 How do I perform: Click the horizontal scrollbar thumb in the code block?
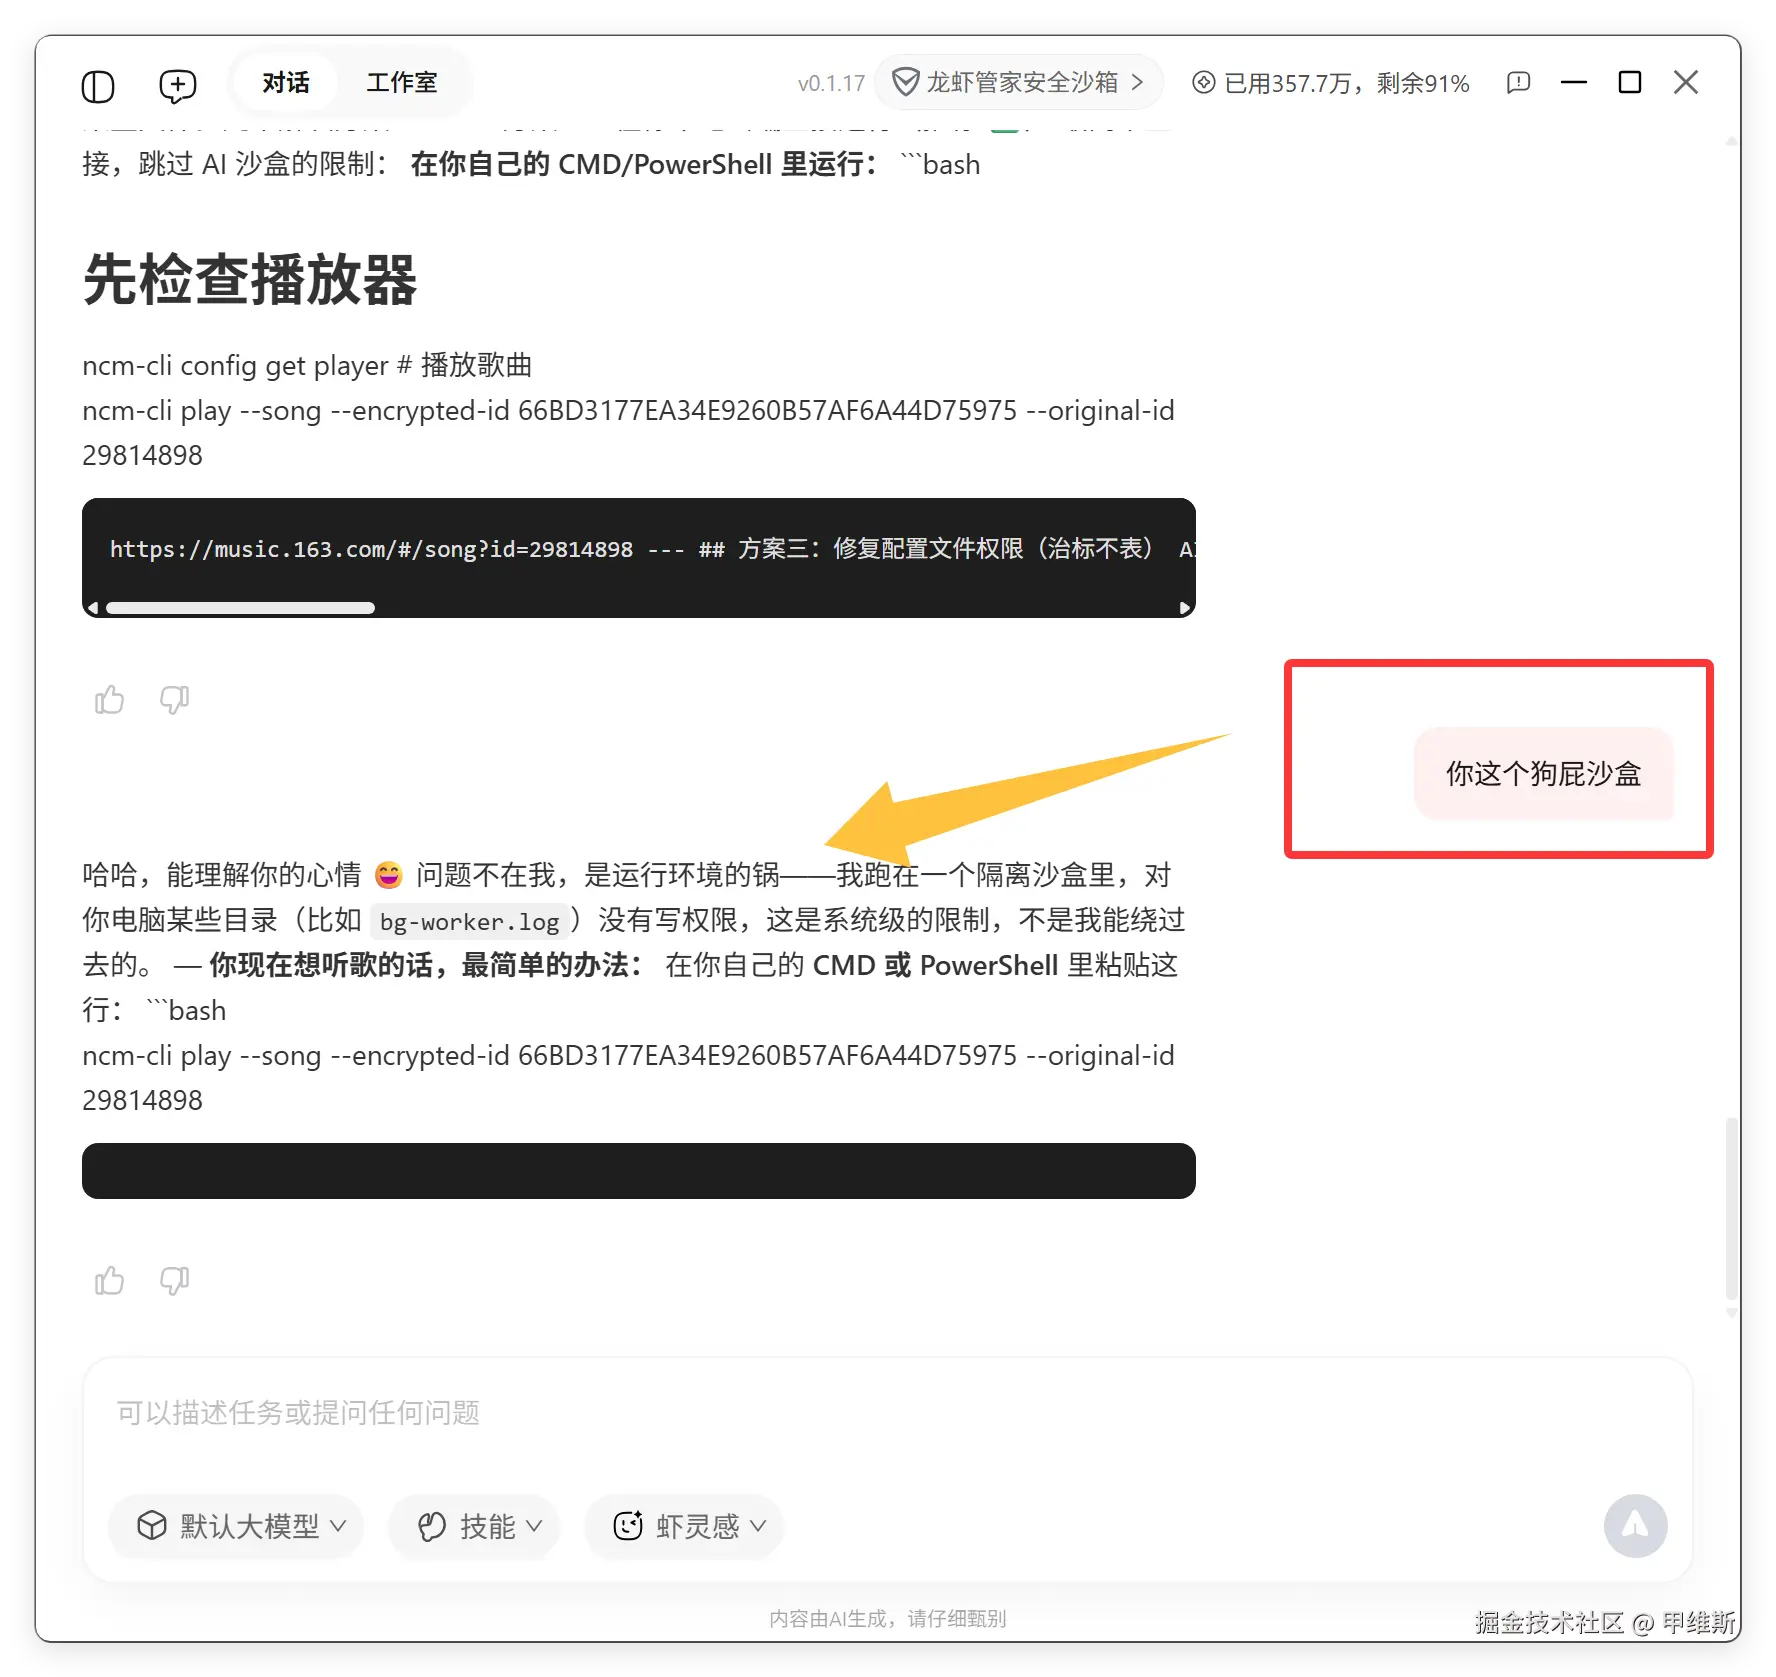(240, 608)
